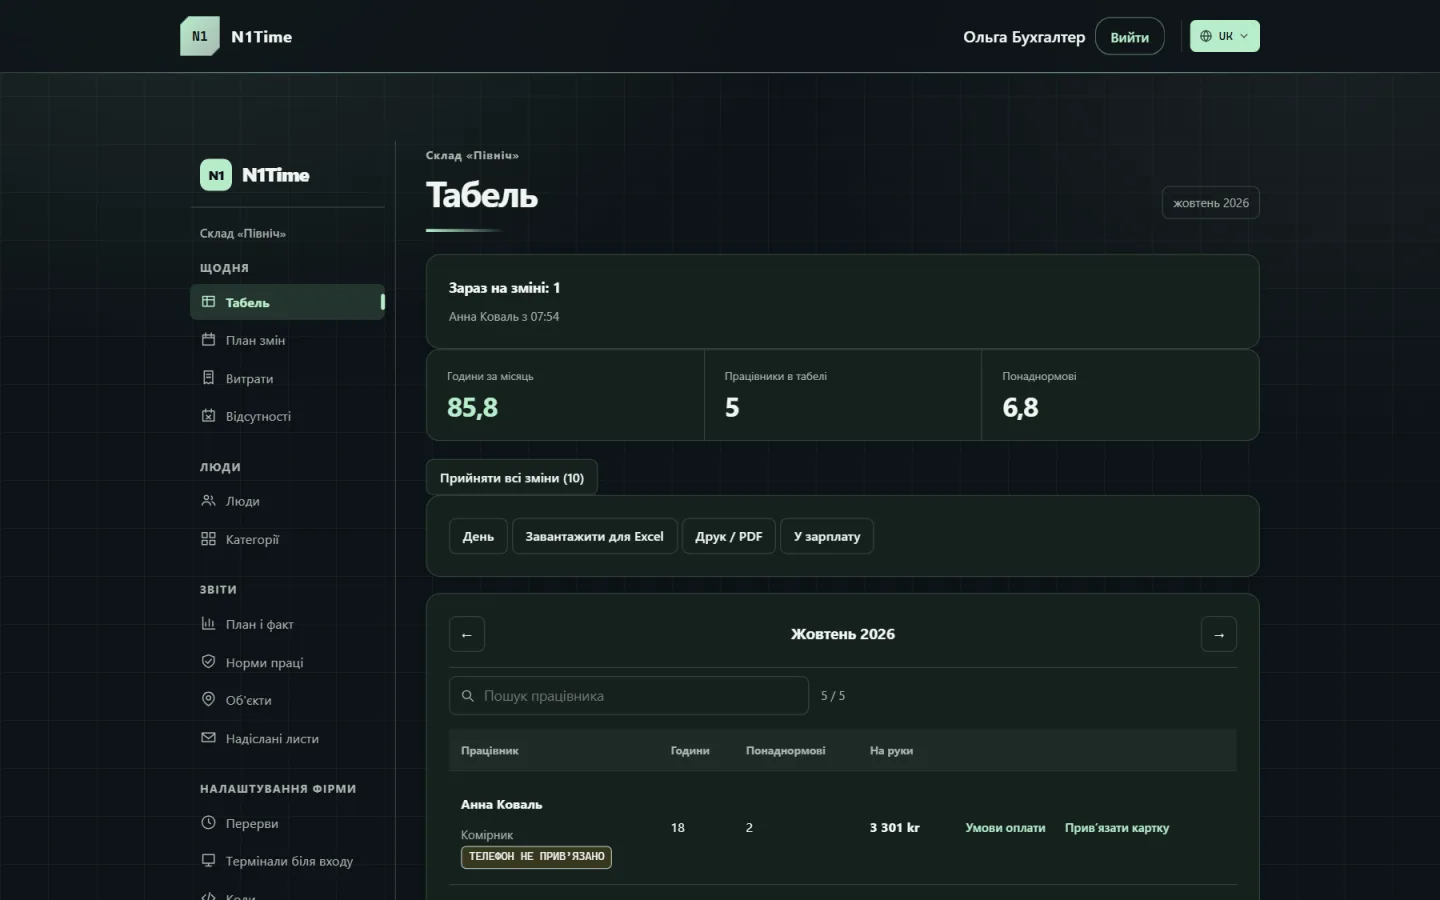The width and height of the screenshot is (1440, 900).
Task: Click the Понаднормові column header
Action: click(x=786, y=751)
